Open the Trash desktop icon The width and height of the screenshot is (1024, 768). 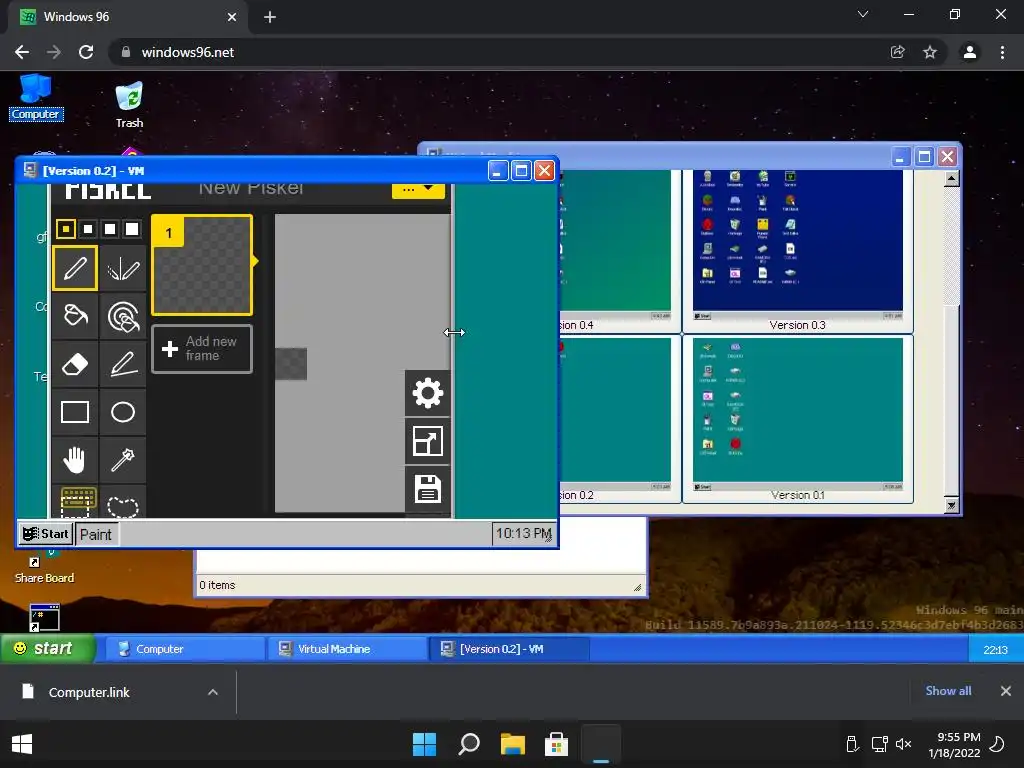pyautogui.click(x=129, y=104)
